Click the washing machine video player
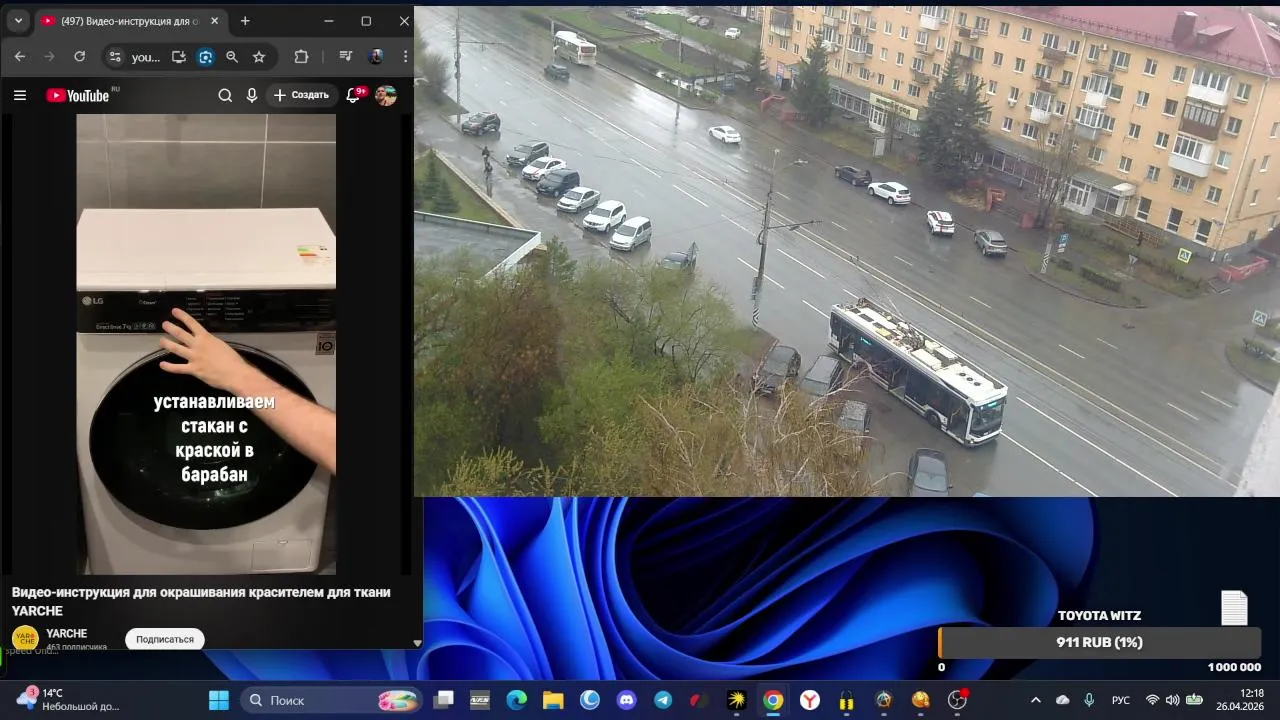Viewport: 1280px width, 720px height. click(207, 344)
